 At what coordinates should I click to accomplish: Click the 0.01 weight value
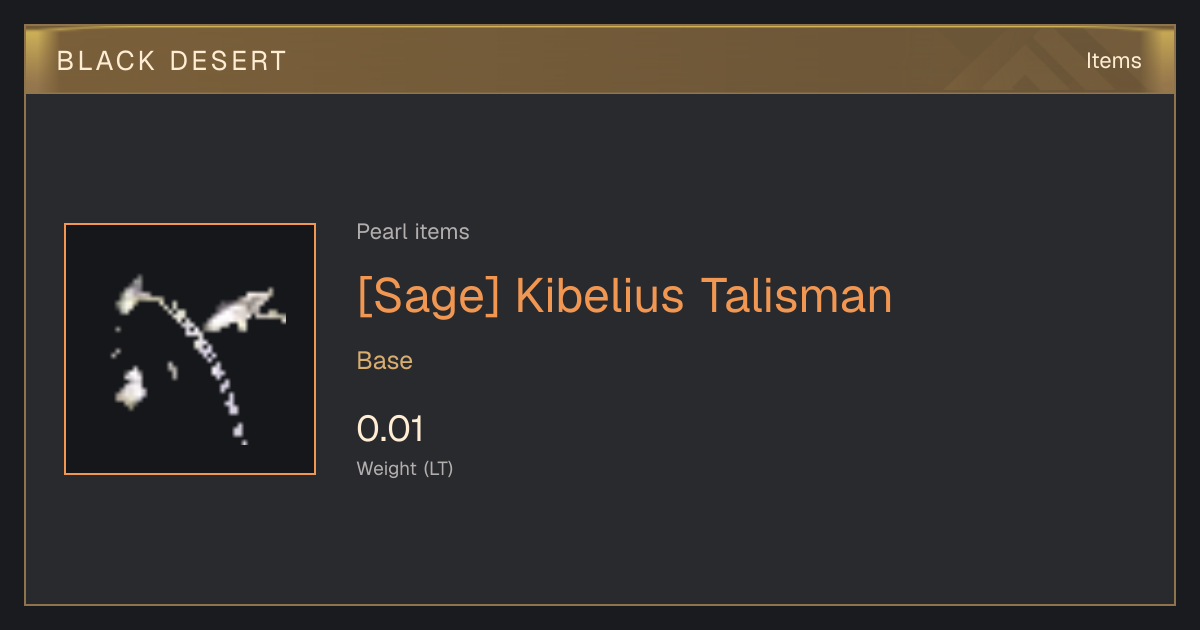click(391, 429)
